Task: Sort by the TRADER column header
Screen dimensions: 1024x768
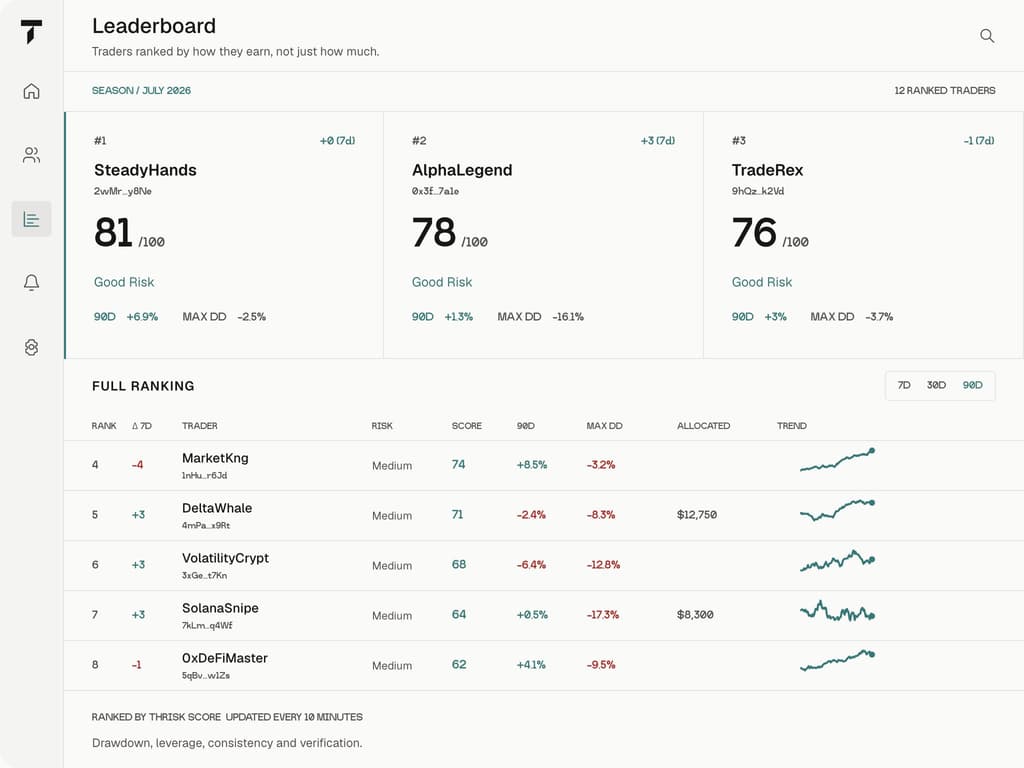Action: [200, 426]
